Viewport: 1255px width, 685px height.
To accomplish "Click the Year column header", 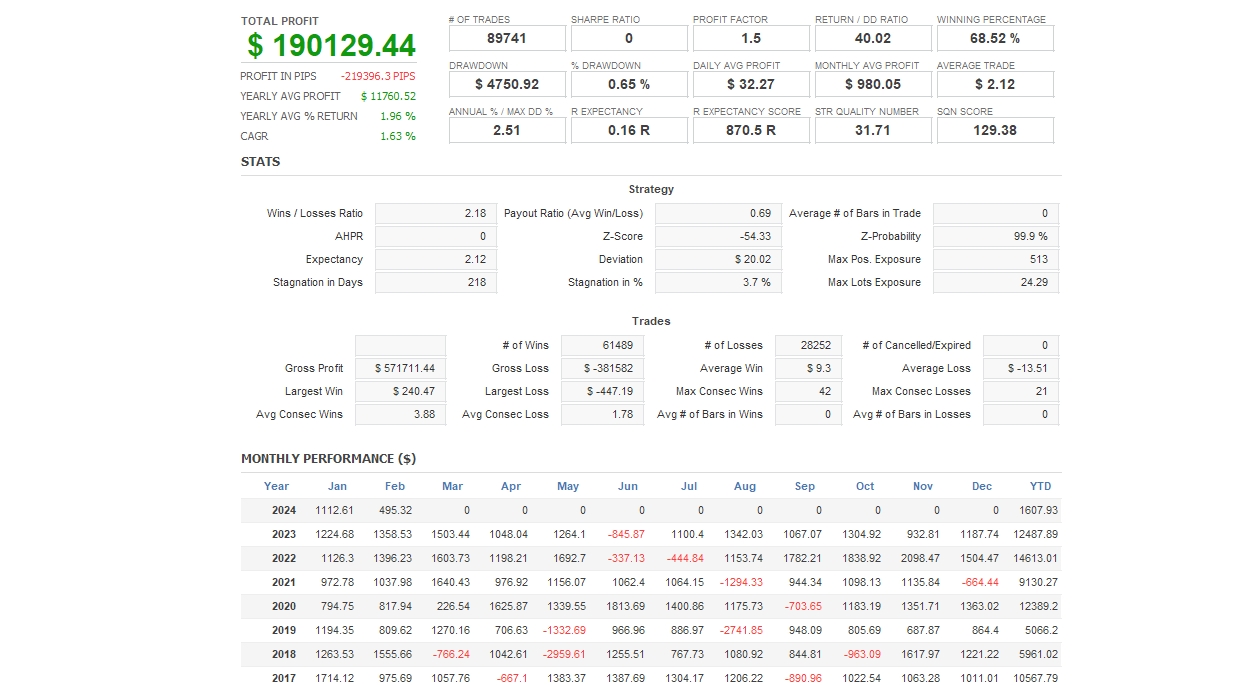I will [x=276, y=486].
